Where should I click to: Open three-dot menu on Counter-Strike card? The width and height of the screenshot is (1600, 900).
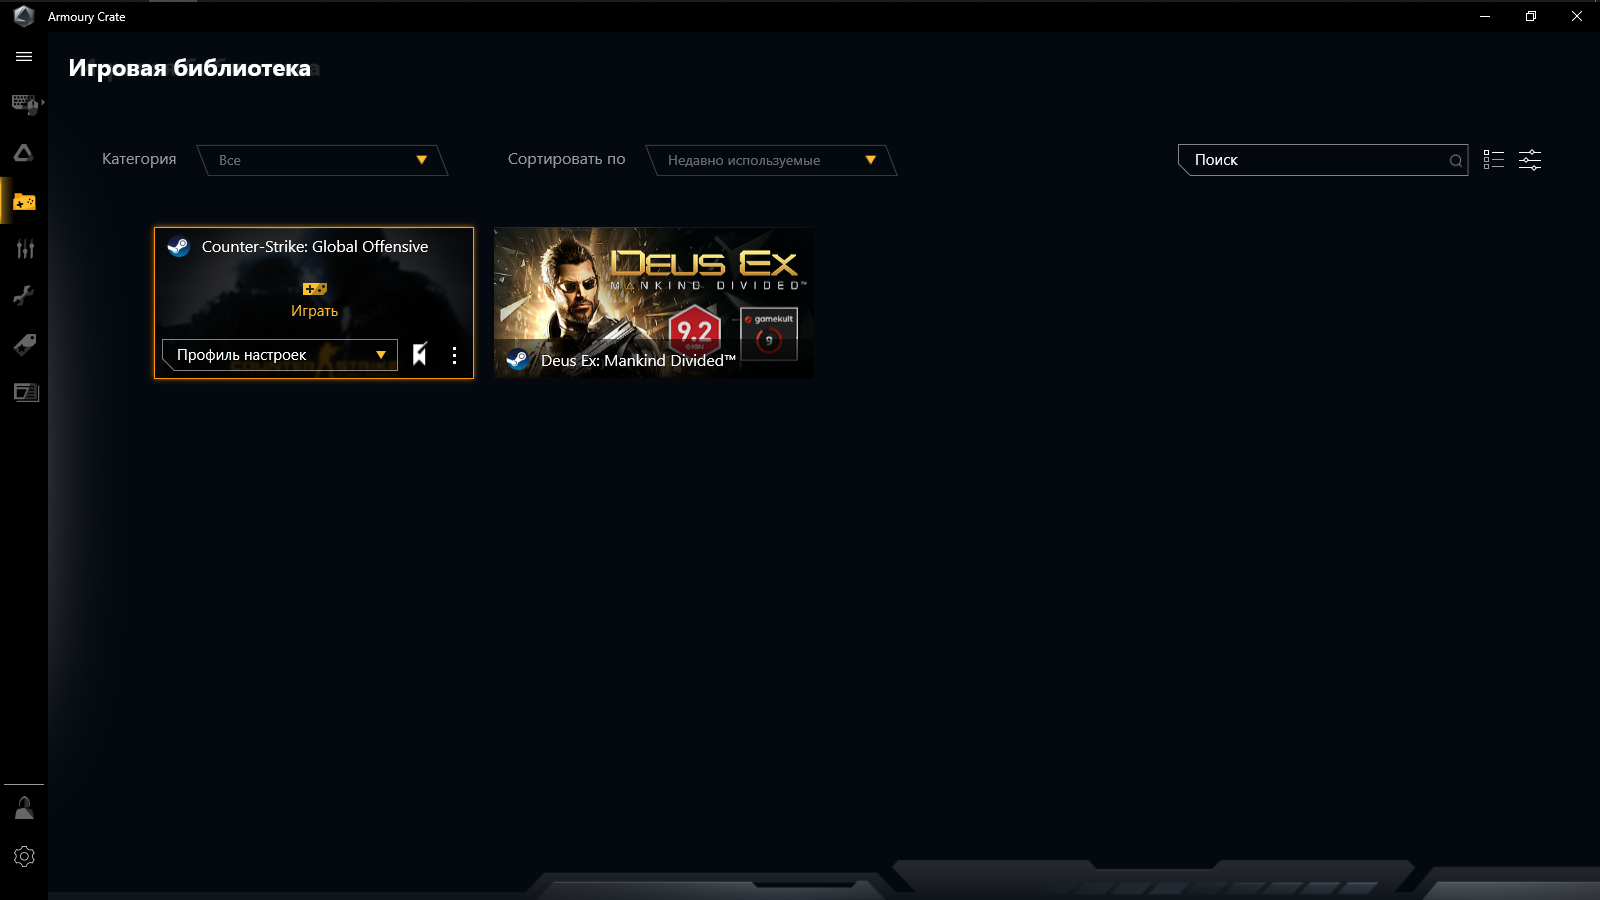tap(454, 355)
